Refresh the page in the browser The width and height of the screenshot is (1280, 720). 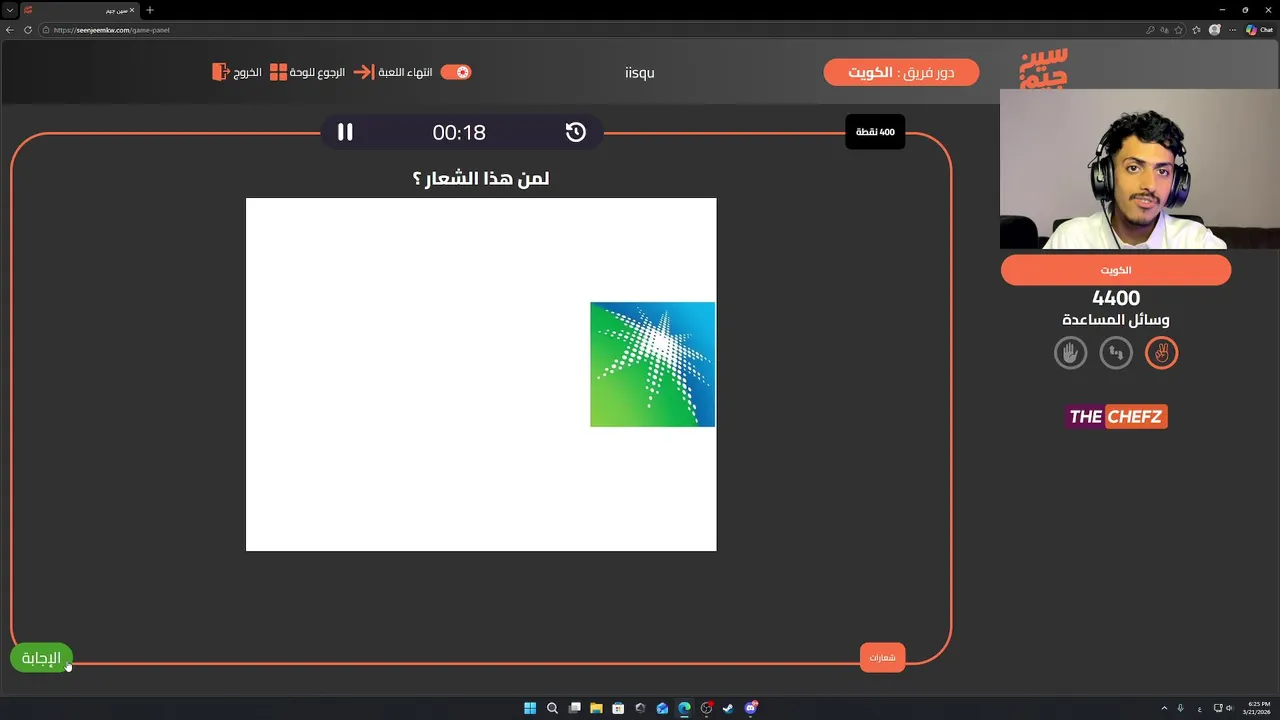coord(27,30)
